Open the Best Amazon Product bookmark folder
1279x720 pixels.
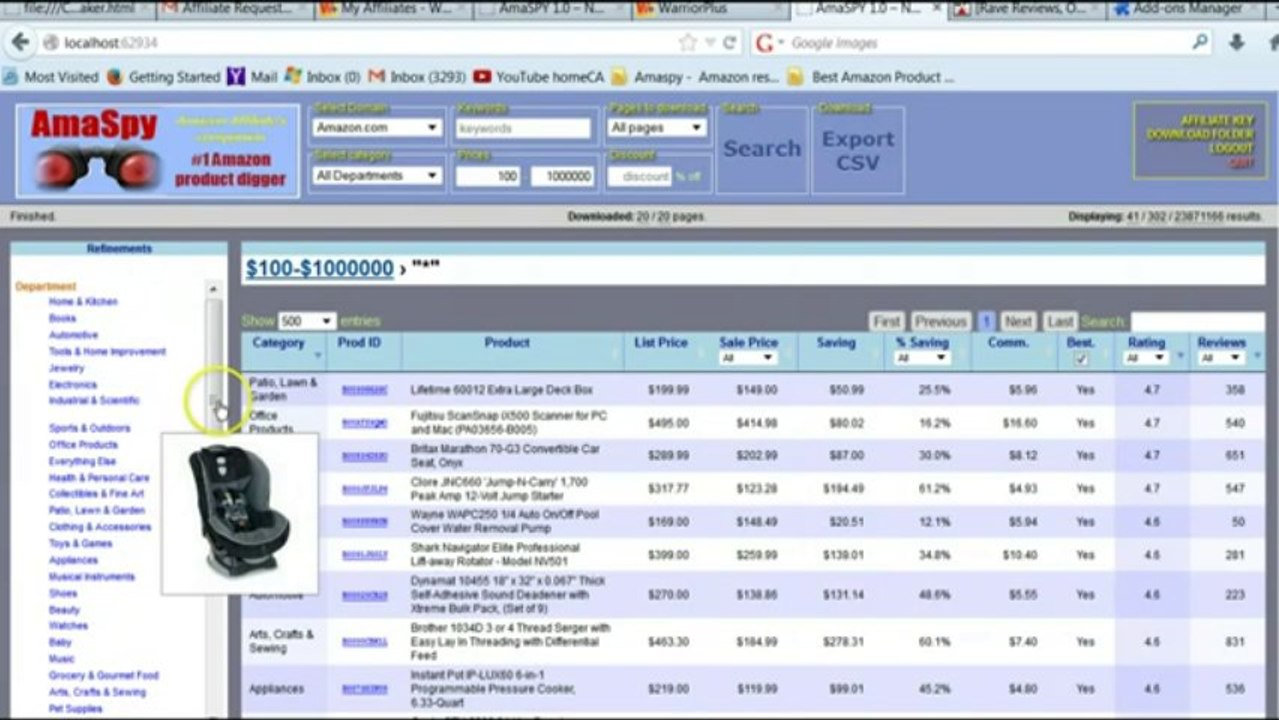tap(870, 77)
